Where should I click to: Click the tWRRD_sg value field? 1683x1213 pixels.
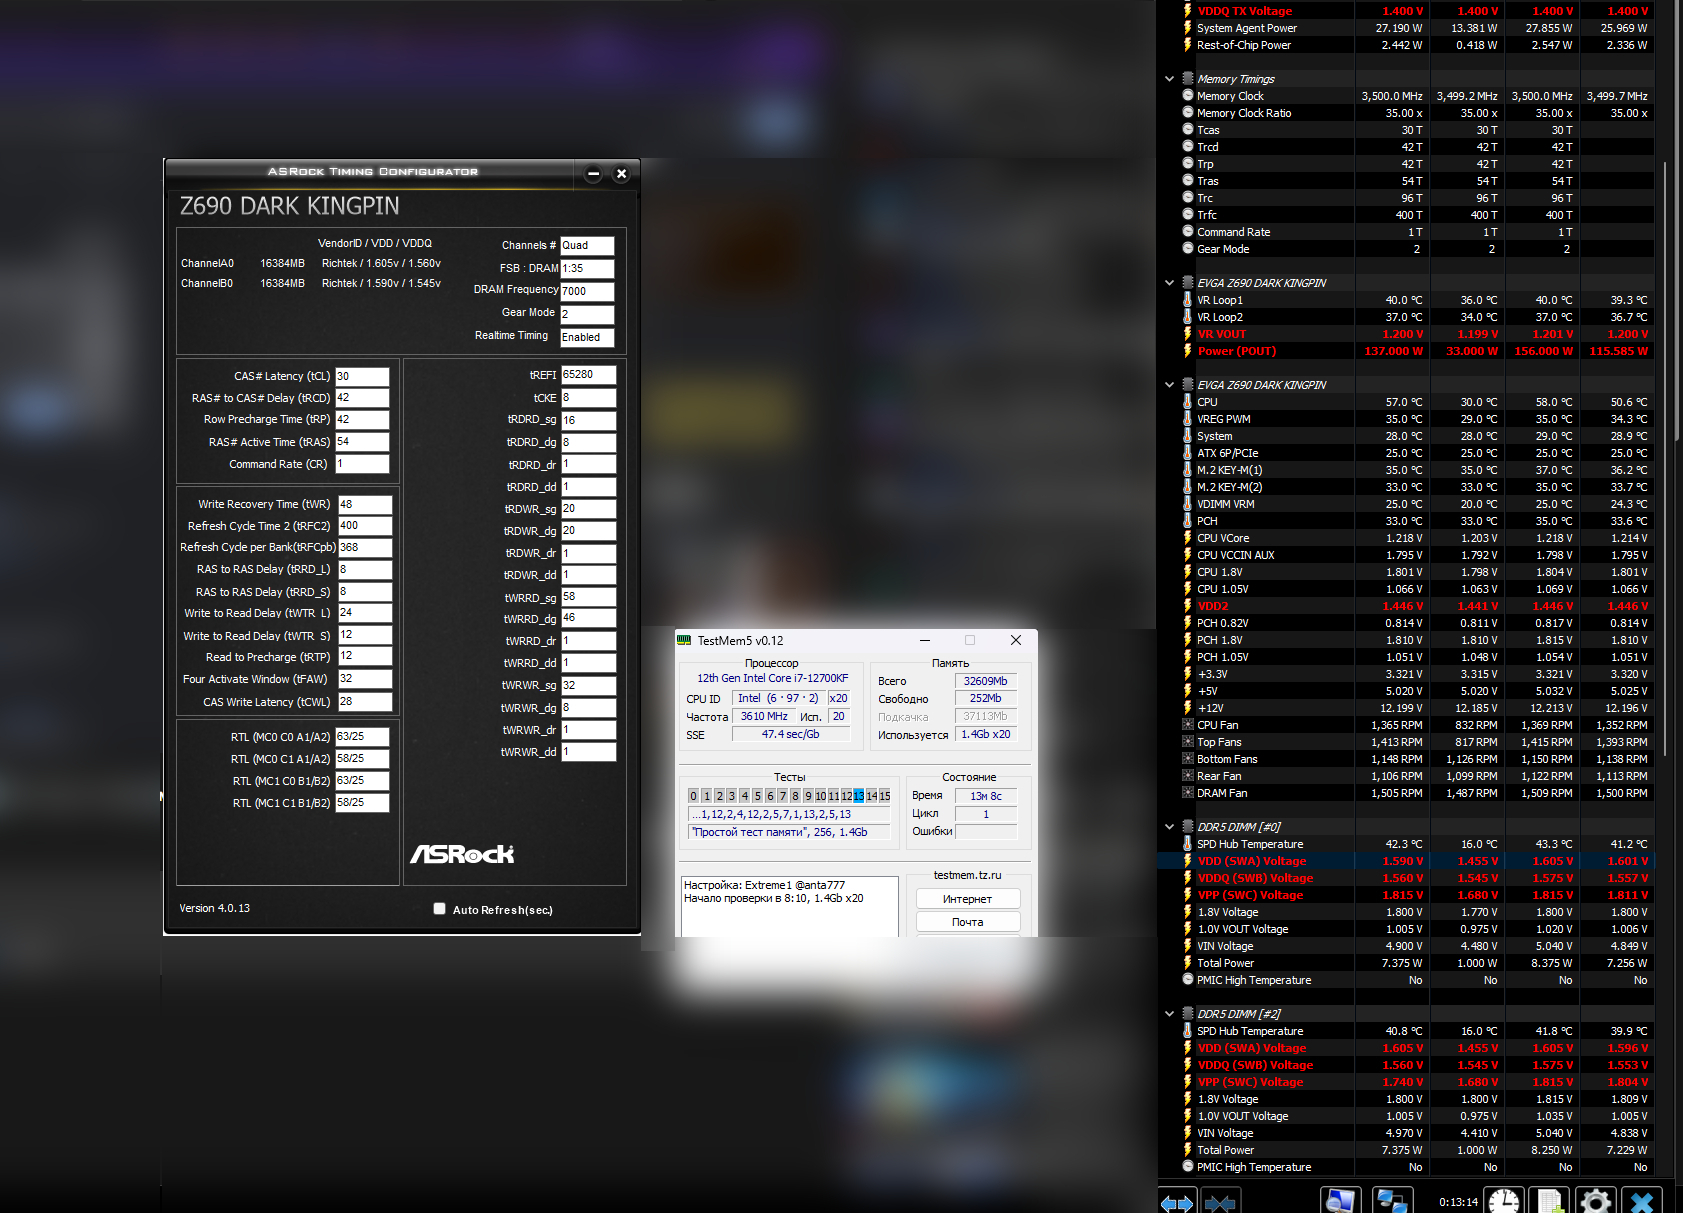[588, 597]
